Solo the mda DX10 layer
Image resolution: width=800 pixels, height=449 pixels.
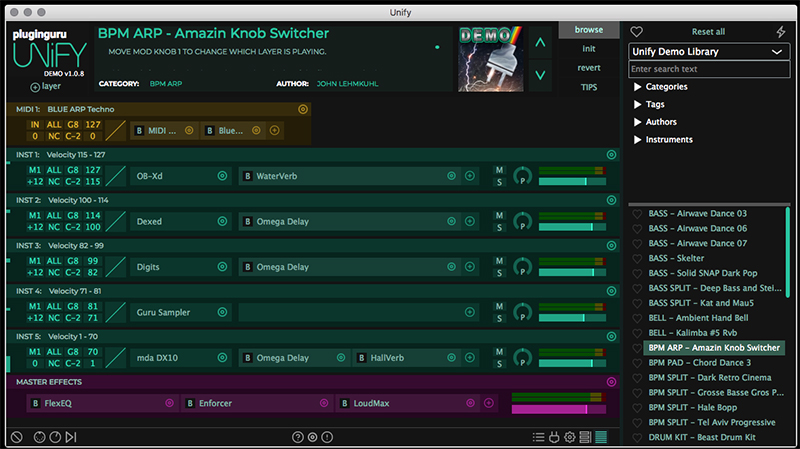499,364
